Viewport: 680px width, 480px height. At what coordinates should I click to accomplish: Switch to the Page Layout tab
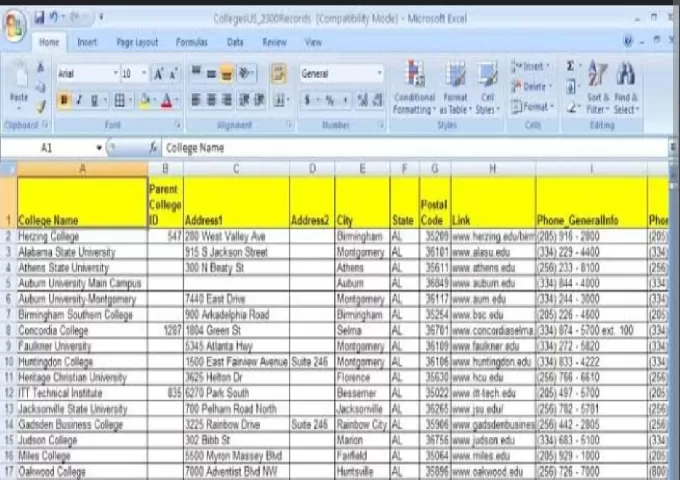(137, 42)
